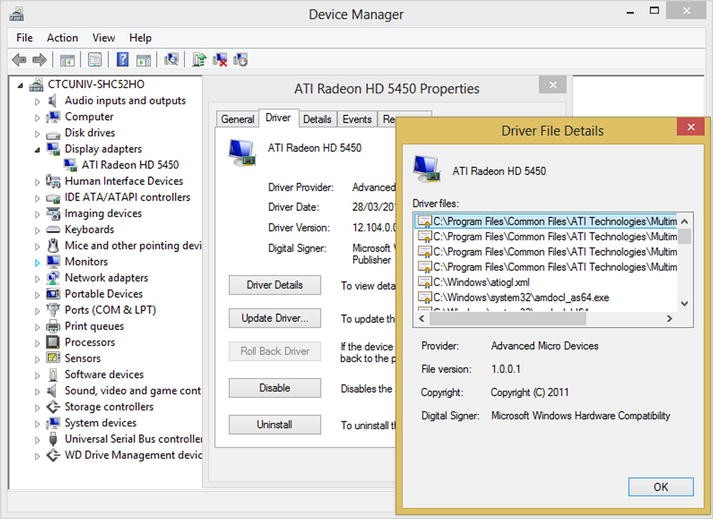Click the Uninstall device red X toolbar icon

click(220, 60)
